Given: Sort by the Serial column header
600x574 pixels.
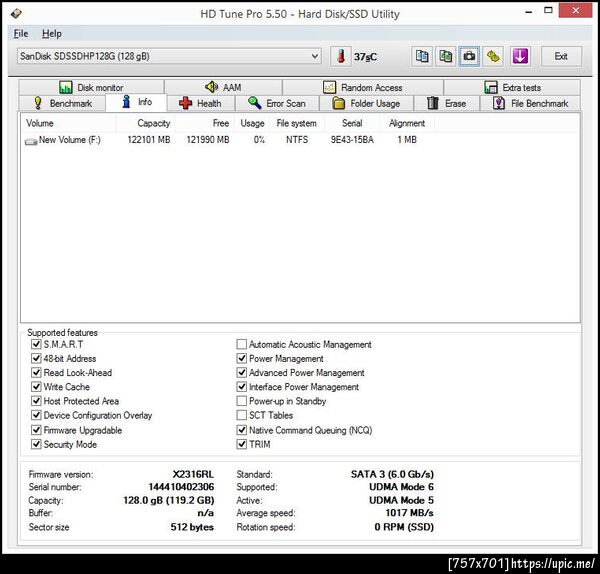Looking at the screenshot, I should coord(352,123).
